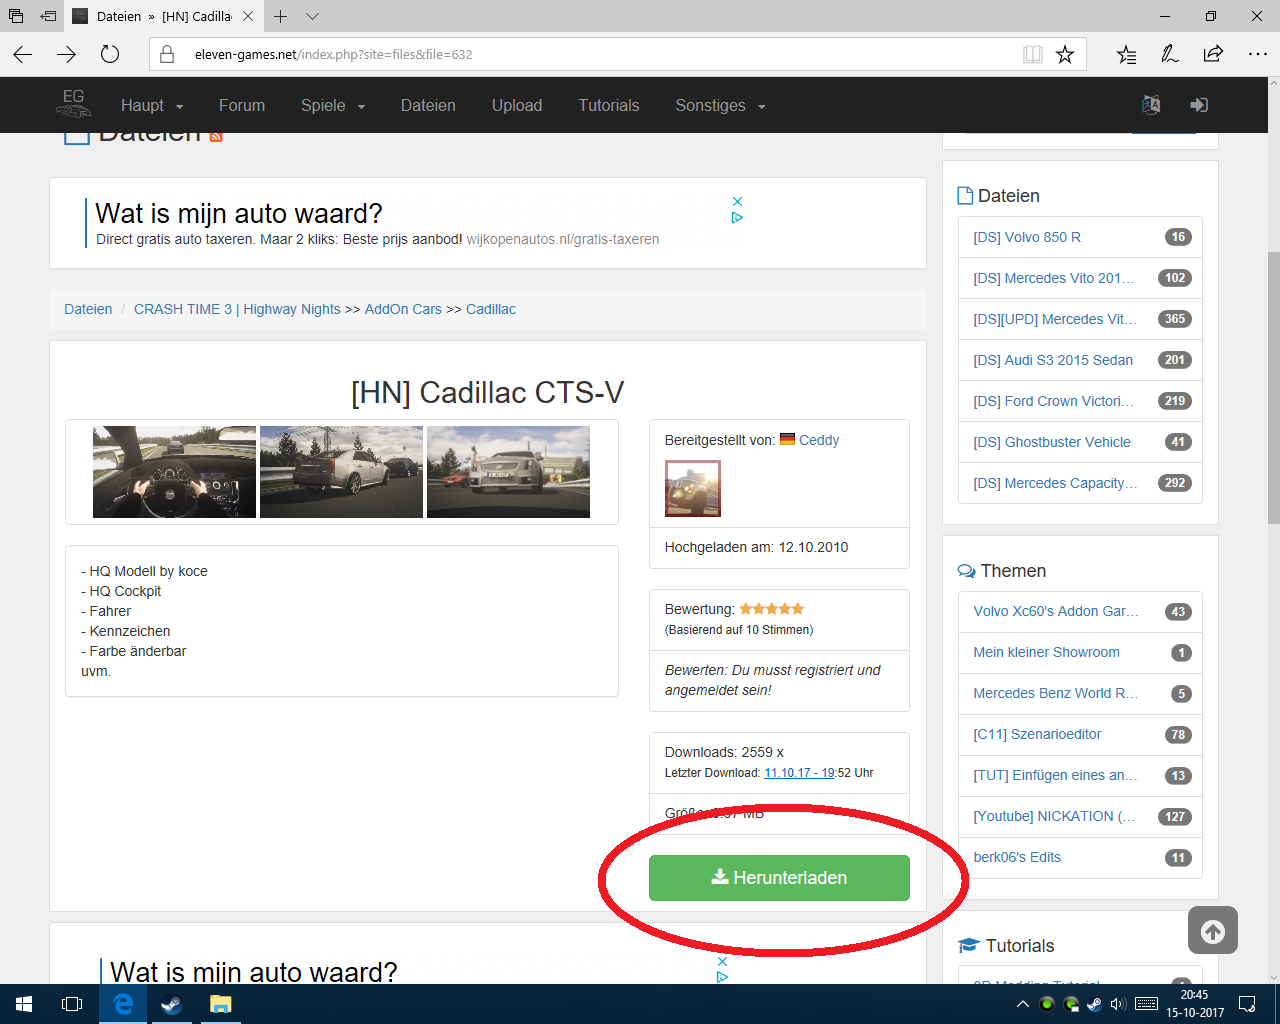View the cockpit screenshot thumbnail
The width and height of the screenshot is (1280, 1024).
(174, 472)
